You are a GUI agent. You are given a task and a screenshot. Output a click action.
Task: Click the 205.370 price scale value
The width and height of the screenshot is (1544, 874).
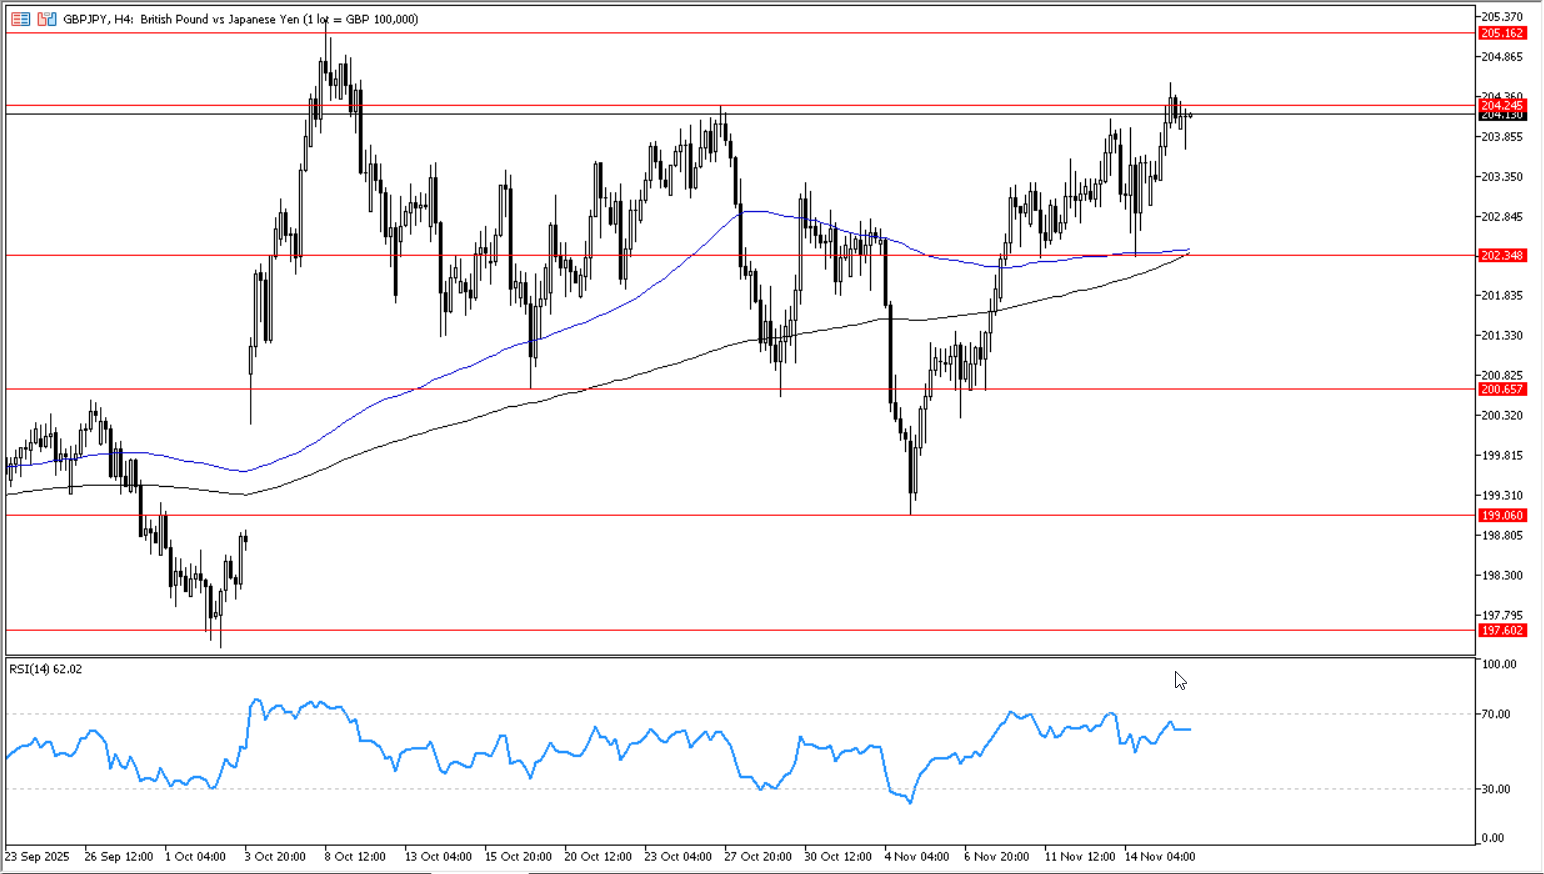pyautogui.click(x=1502, y=17)
